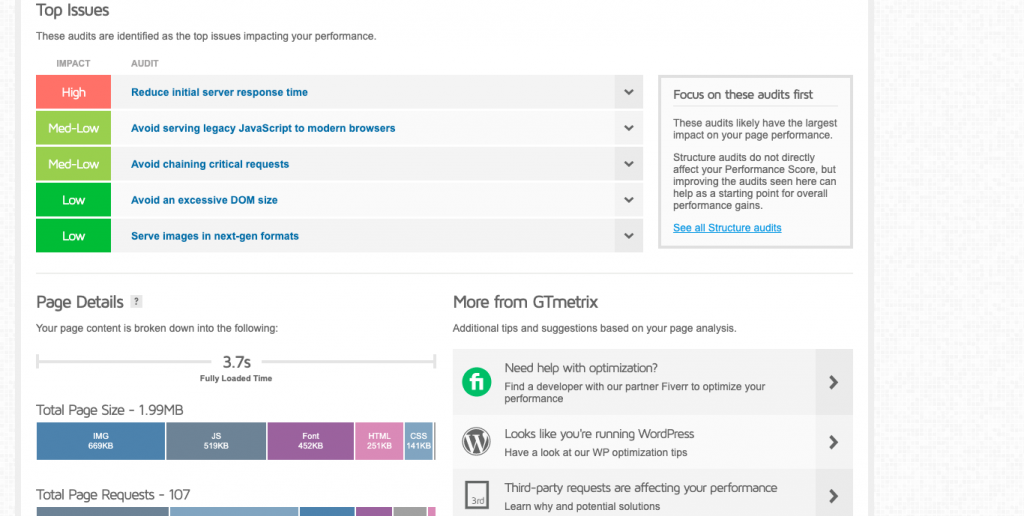Click the Fiverr logo icon
The image size is (1024, 516).
click(477, 382)
